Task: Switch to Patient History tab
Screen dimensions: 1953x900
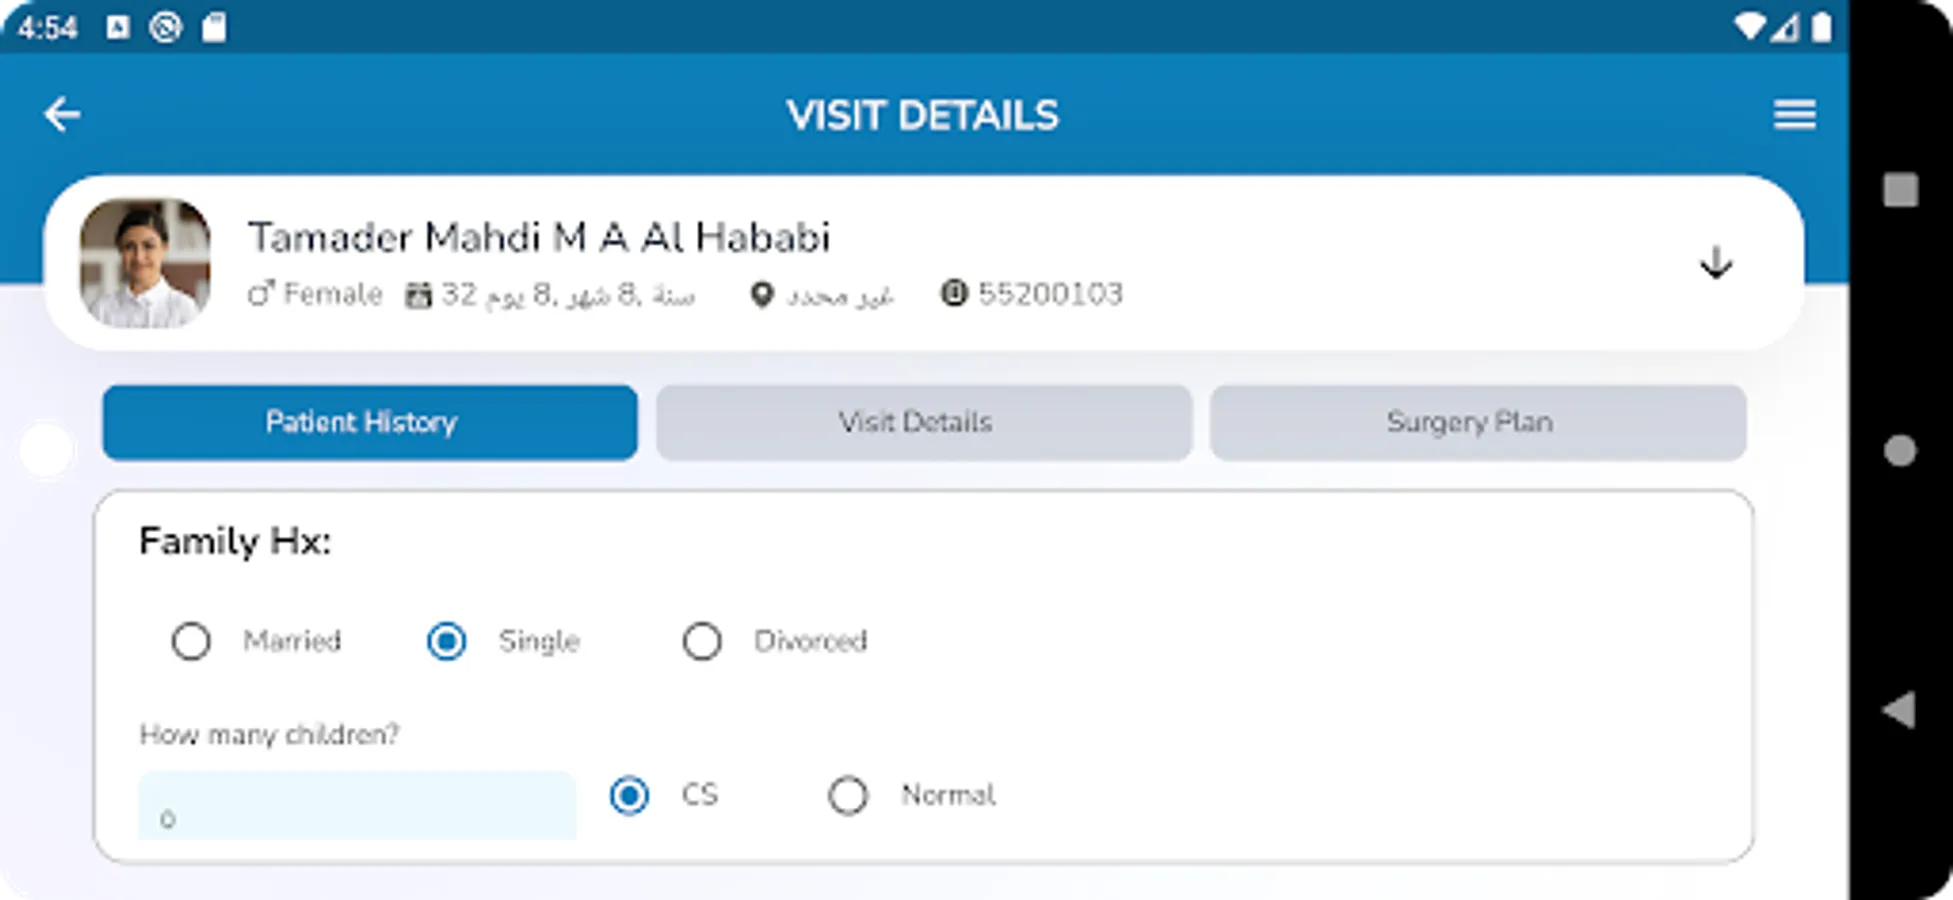Action: tap(369, 422)
